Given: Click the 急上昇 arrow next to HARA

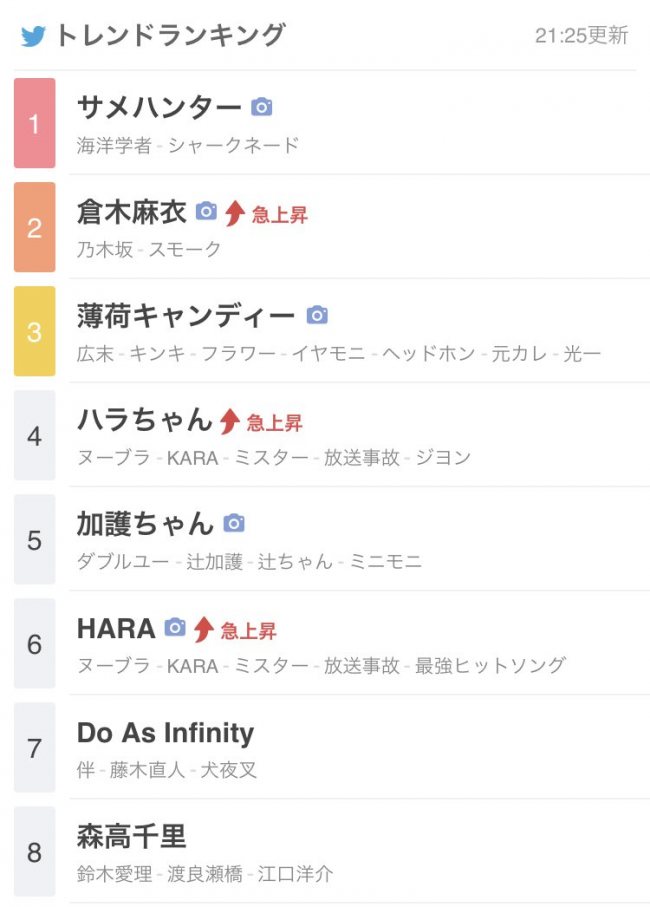Looking at the screenshot, I should click(x=204, y=629).
